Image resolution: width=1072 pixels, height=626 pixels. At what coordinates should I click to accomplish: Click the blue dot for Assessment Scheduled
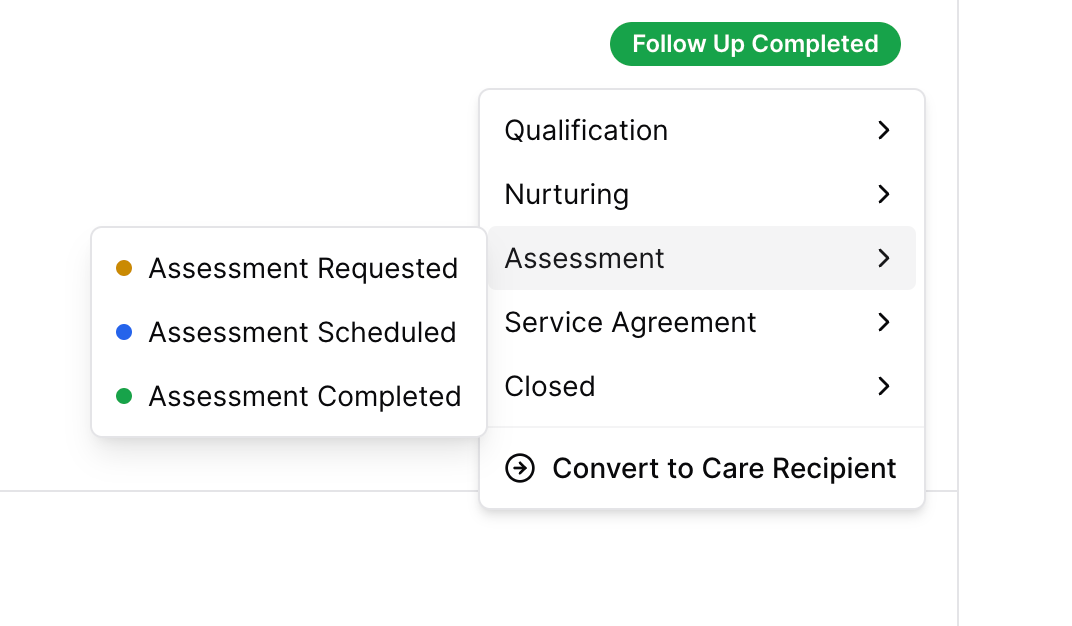coord(124,332)
